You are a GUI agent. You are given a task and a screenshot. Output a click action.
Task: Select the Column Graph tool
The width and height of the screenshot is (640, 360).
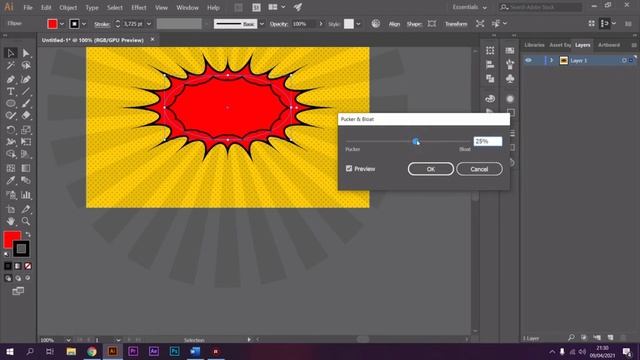[26, 195]
